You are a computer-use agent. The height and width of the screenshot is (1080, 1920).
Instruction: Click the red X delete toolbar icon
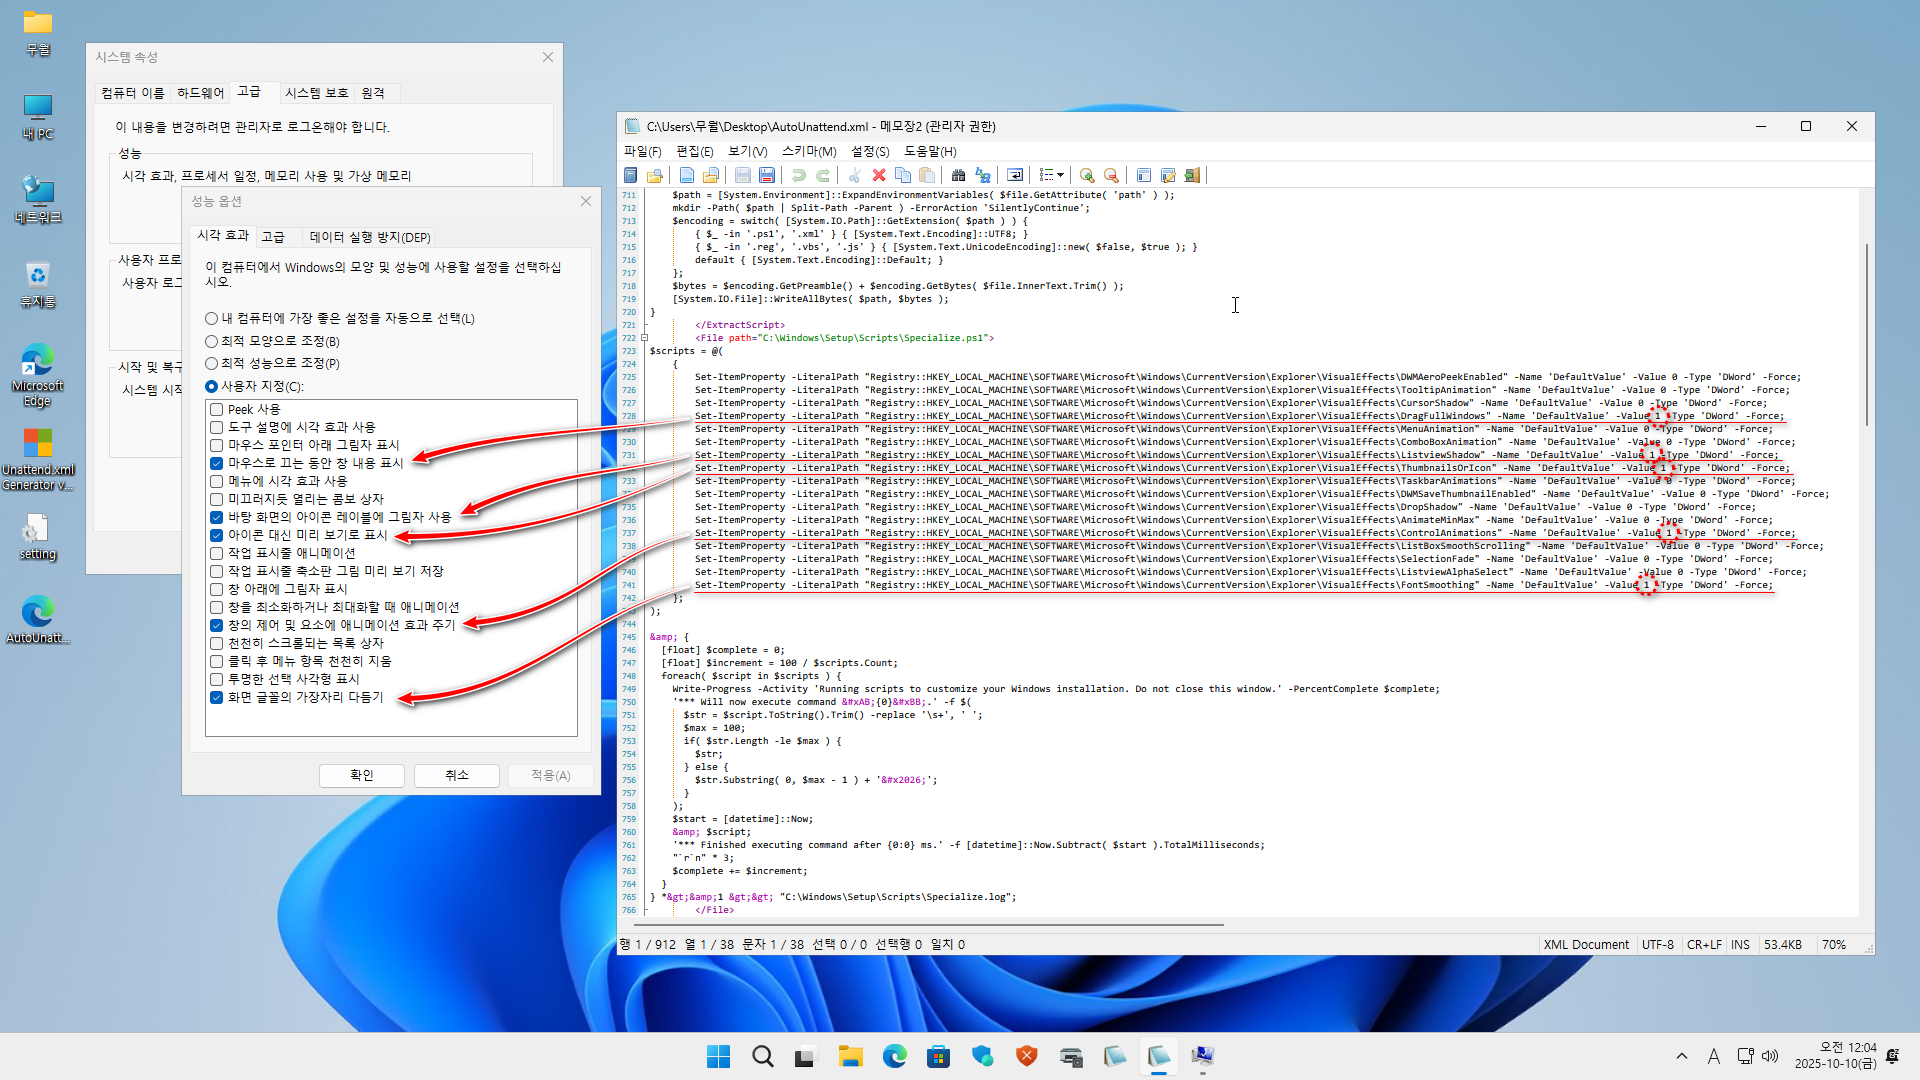click(879, 175)
